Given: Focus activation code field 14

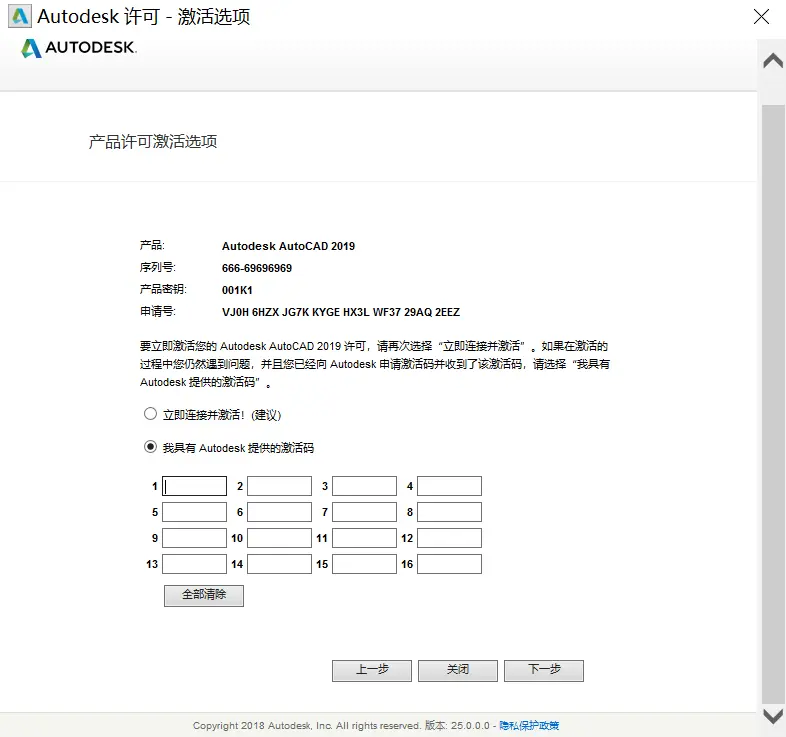Looking at the screenshot, I should point(279,564).
